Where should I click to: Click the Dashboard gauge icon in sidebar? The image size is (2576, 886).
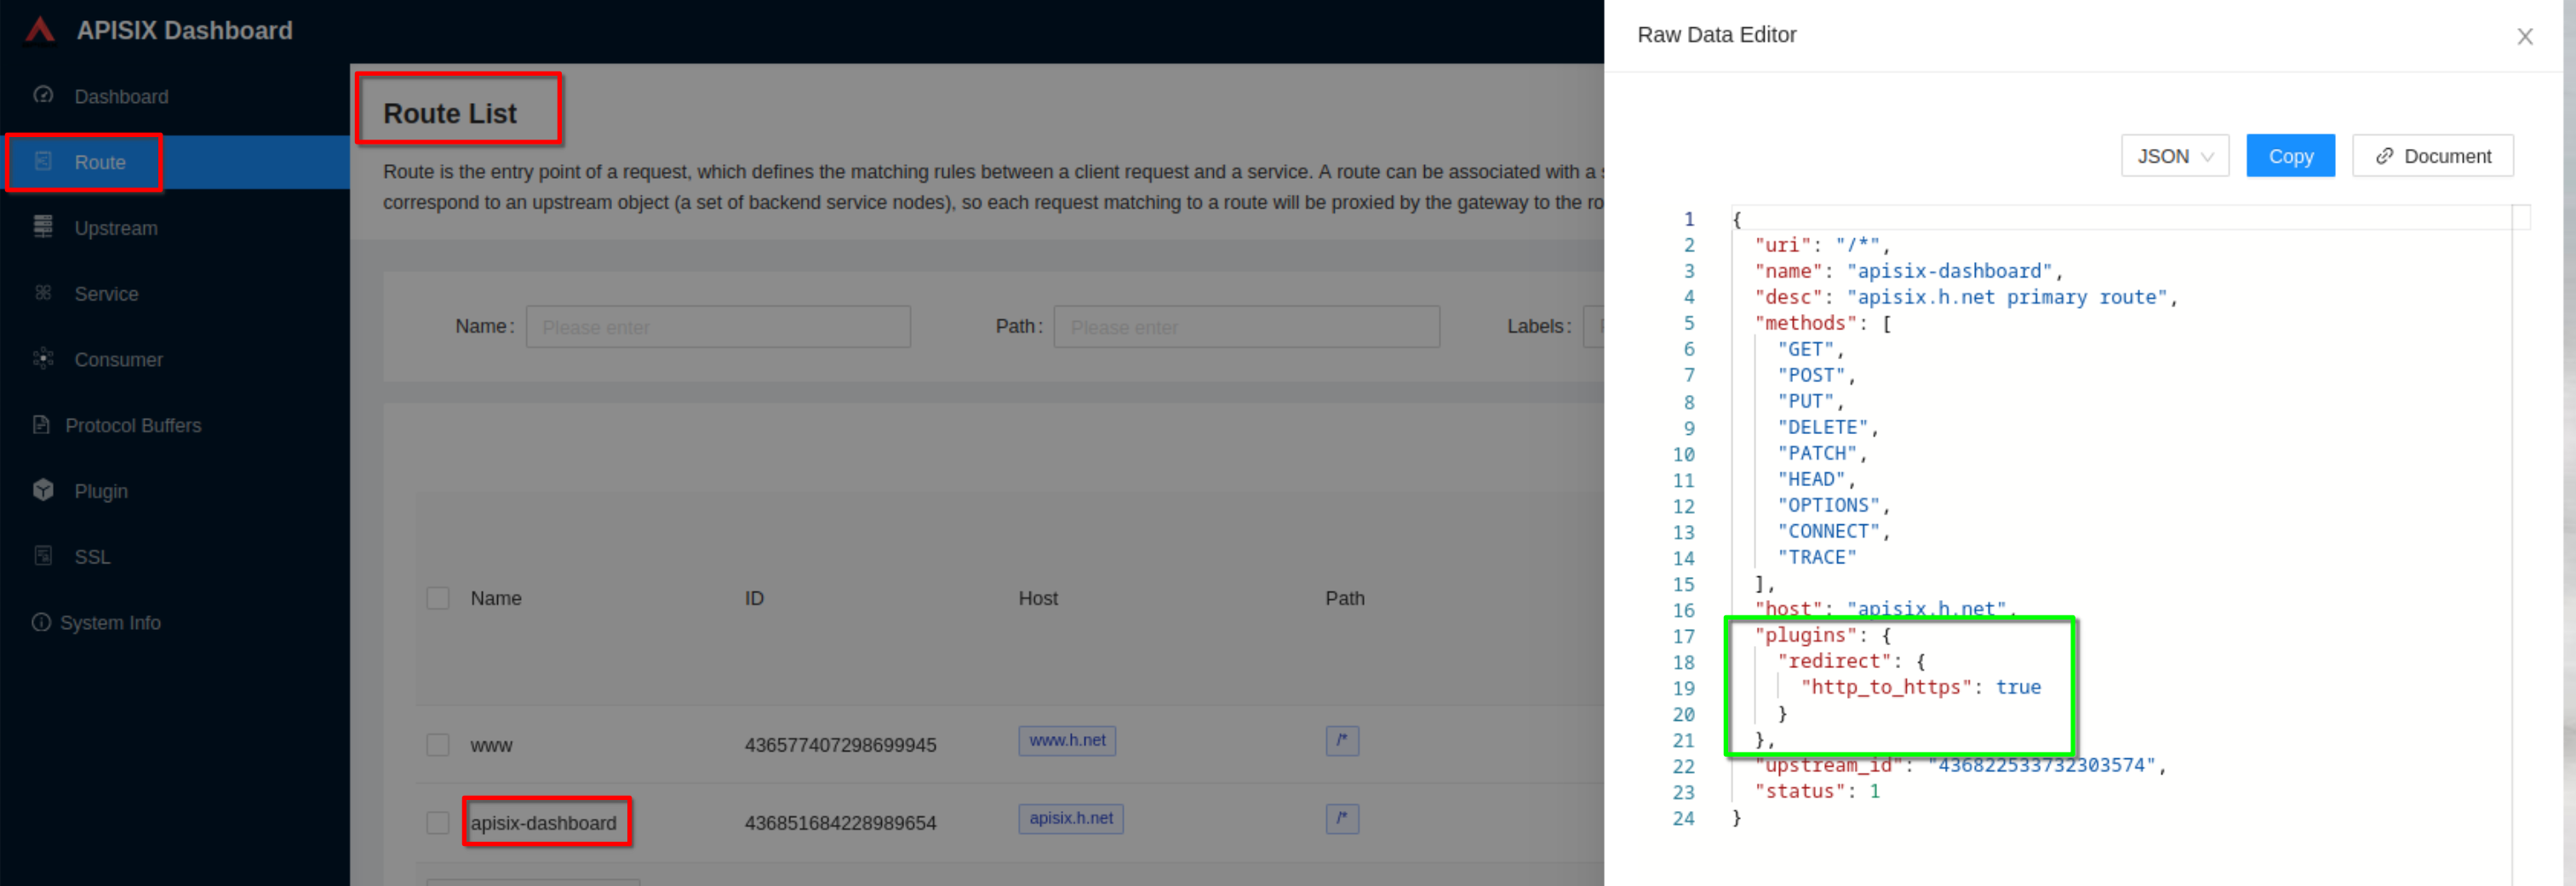point(43,95)
